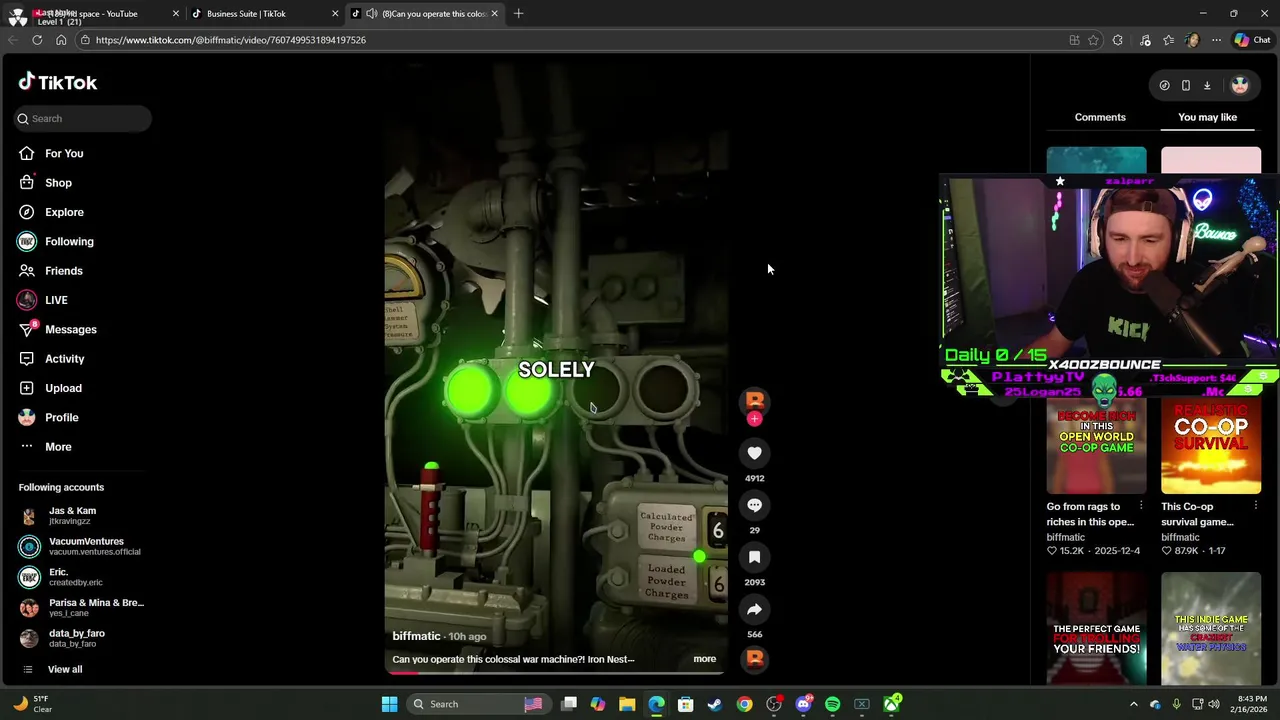Open options for Go from rags to riches card
The width and height of the screenshot is (1280, 720).
point(1141,506)
